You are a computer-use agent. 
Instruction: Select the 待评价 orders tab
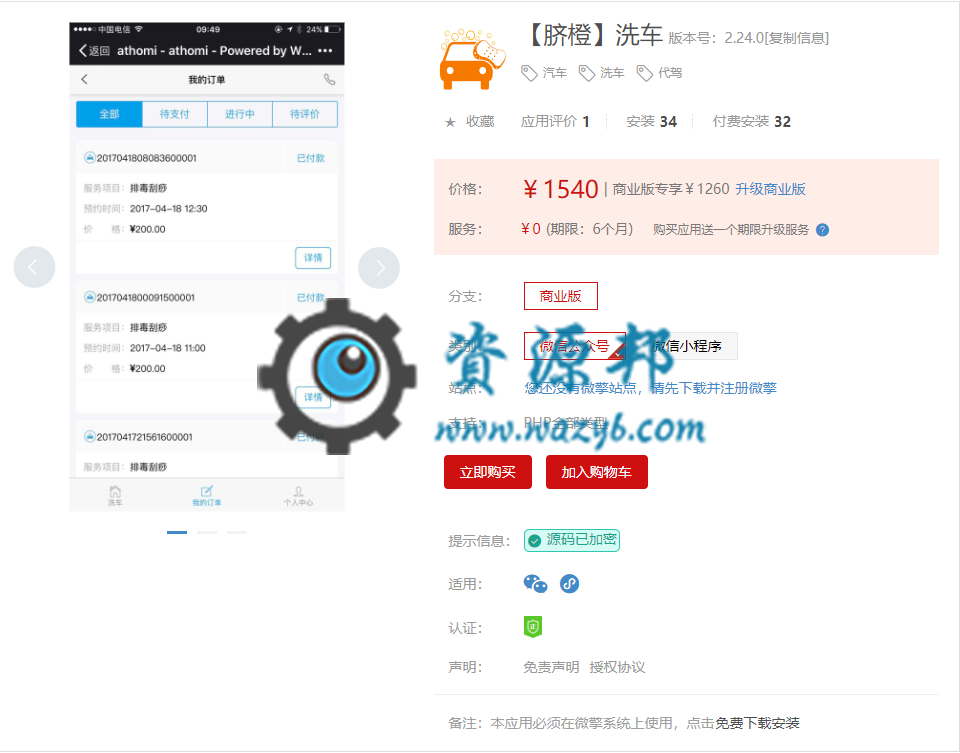(305, 114)
